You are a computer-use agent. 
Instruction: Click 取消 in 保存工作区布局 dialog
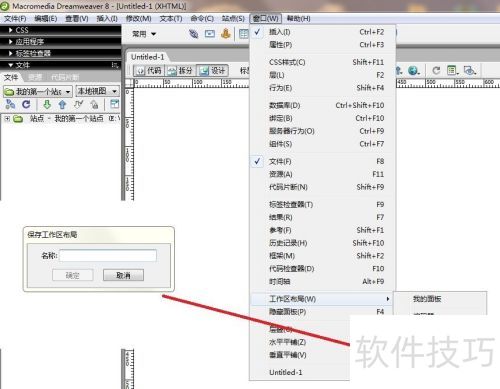[123, 275]
